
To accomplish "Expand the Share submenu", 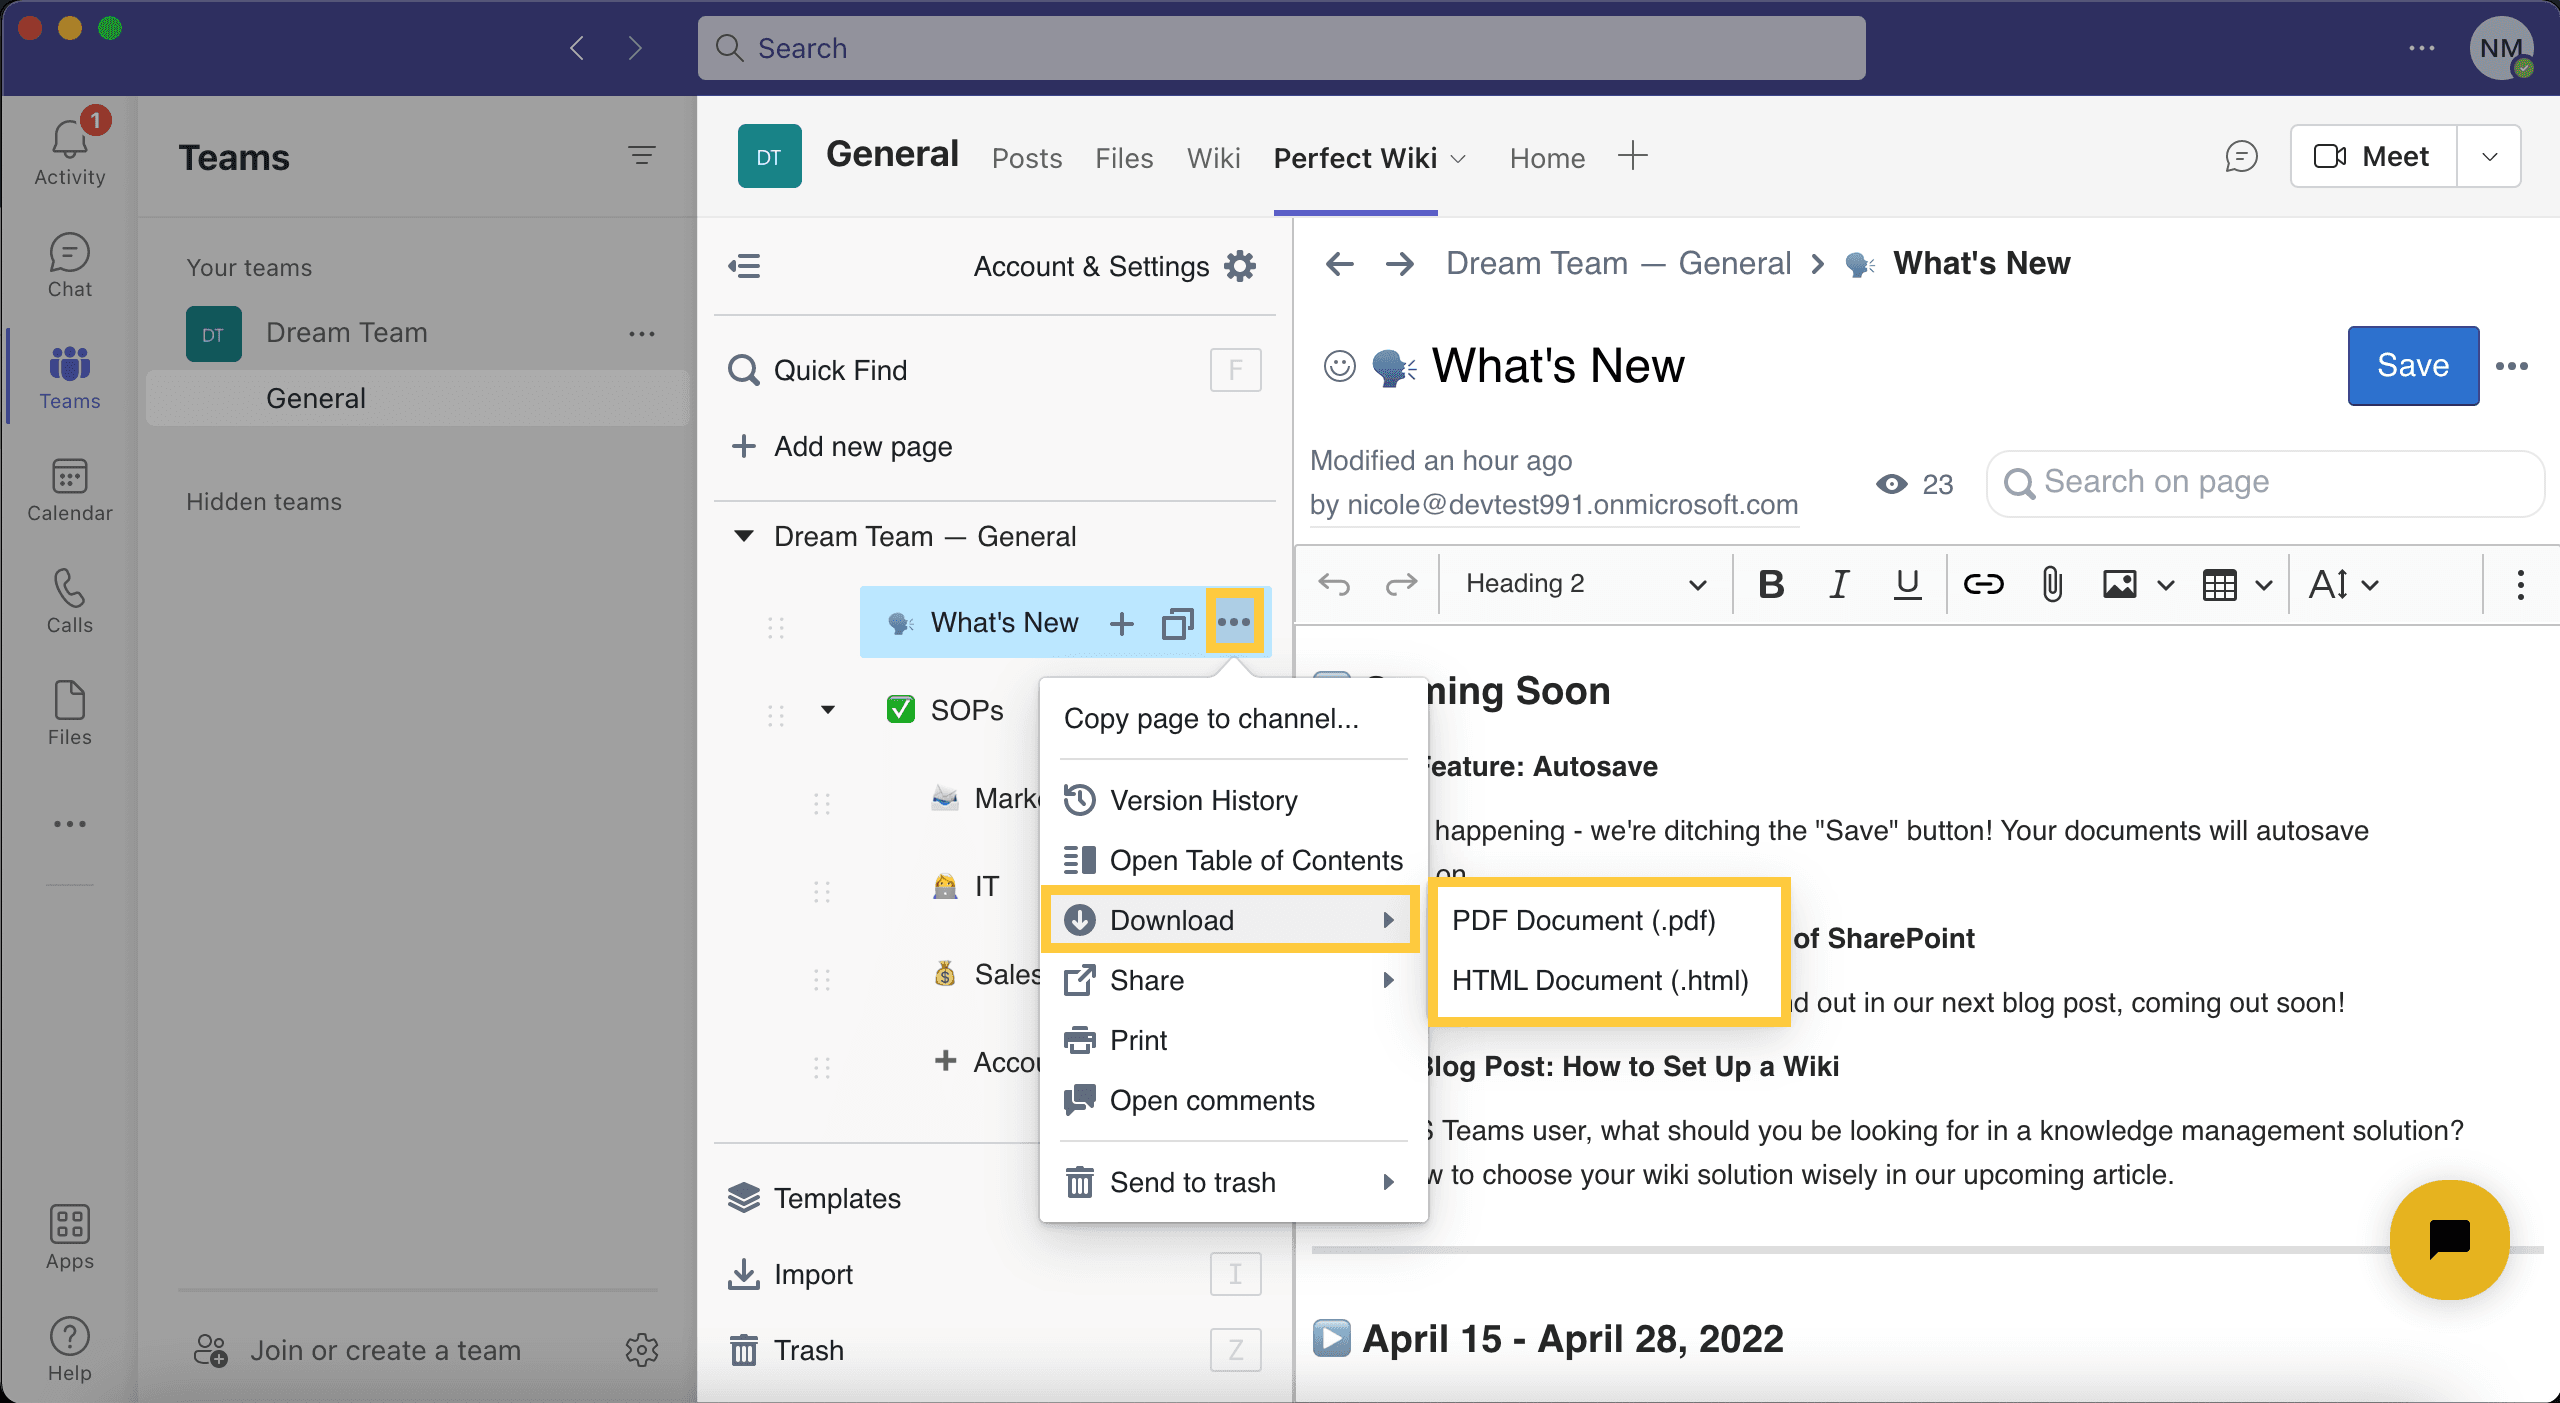I will click(1389, 980).
